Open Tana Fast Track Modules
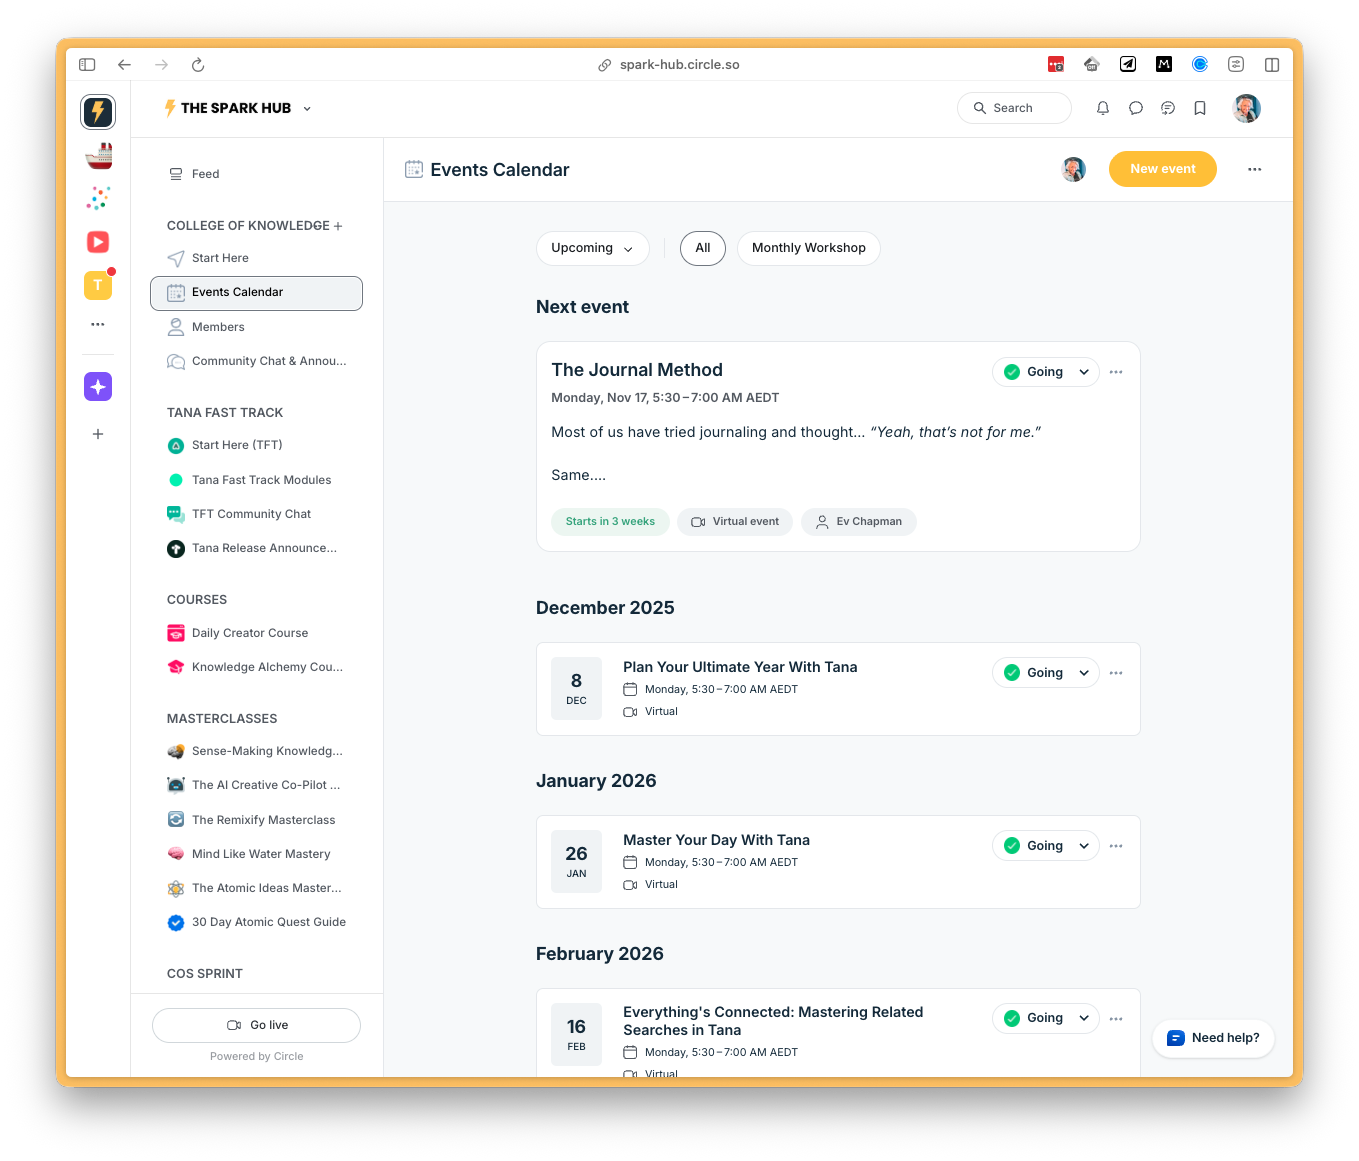The width and height of the screenshot is (1359, 1161). [257, 480]
